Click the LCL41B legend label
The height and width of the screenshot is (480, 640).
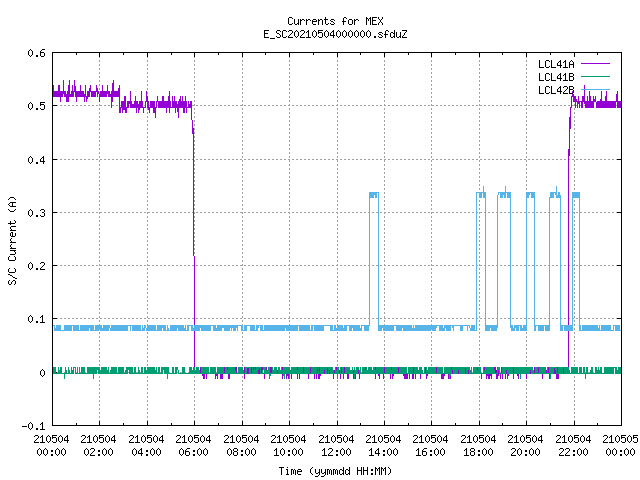[x=556, y=77]
